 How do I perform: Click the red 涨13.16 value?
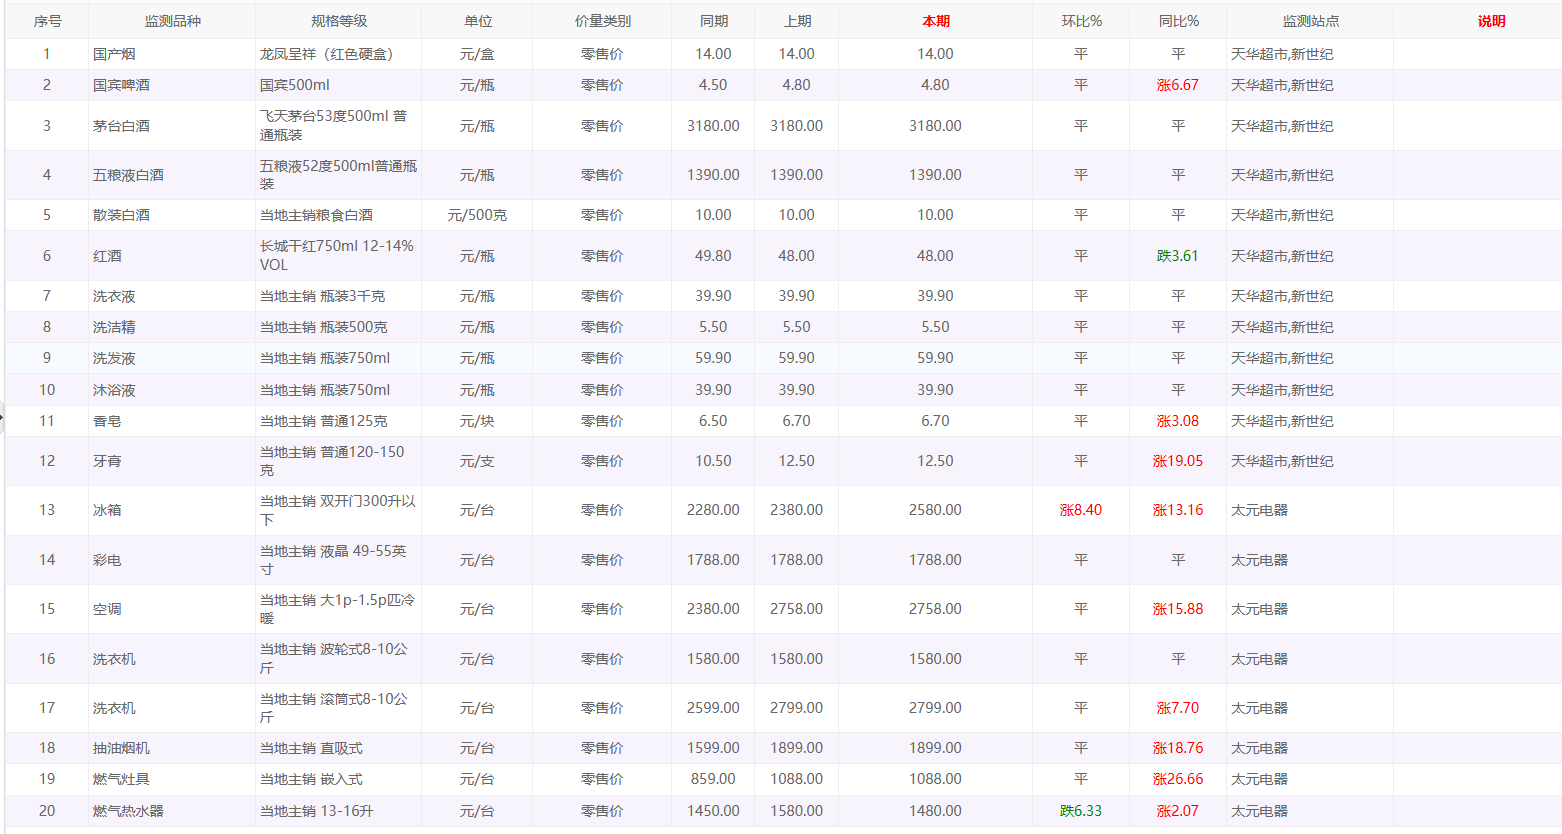[1178, 510]
